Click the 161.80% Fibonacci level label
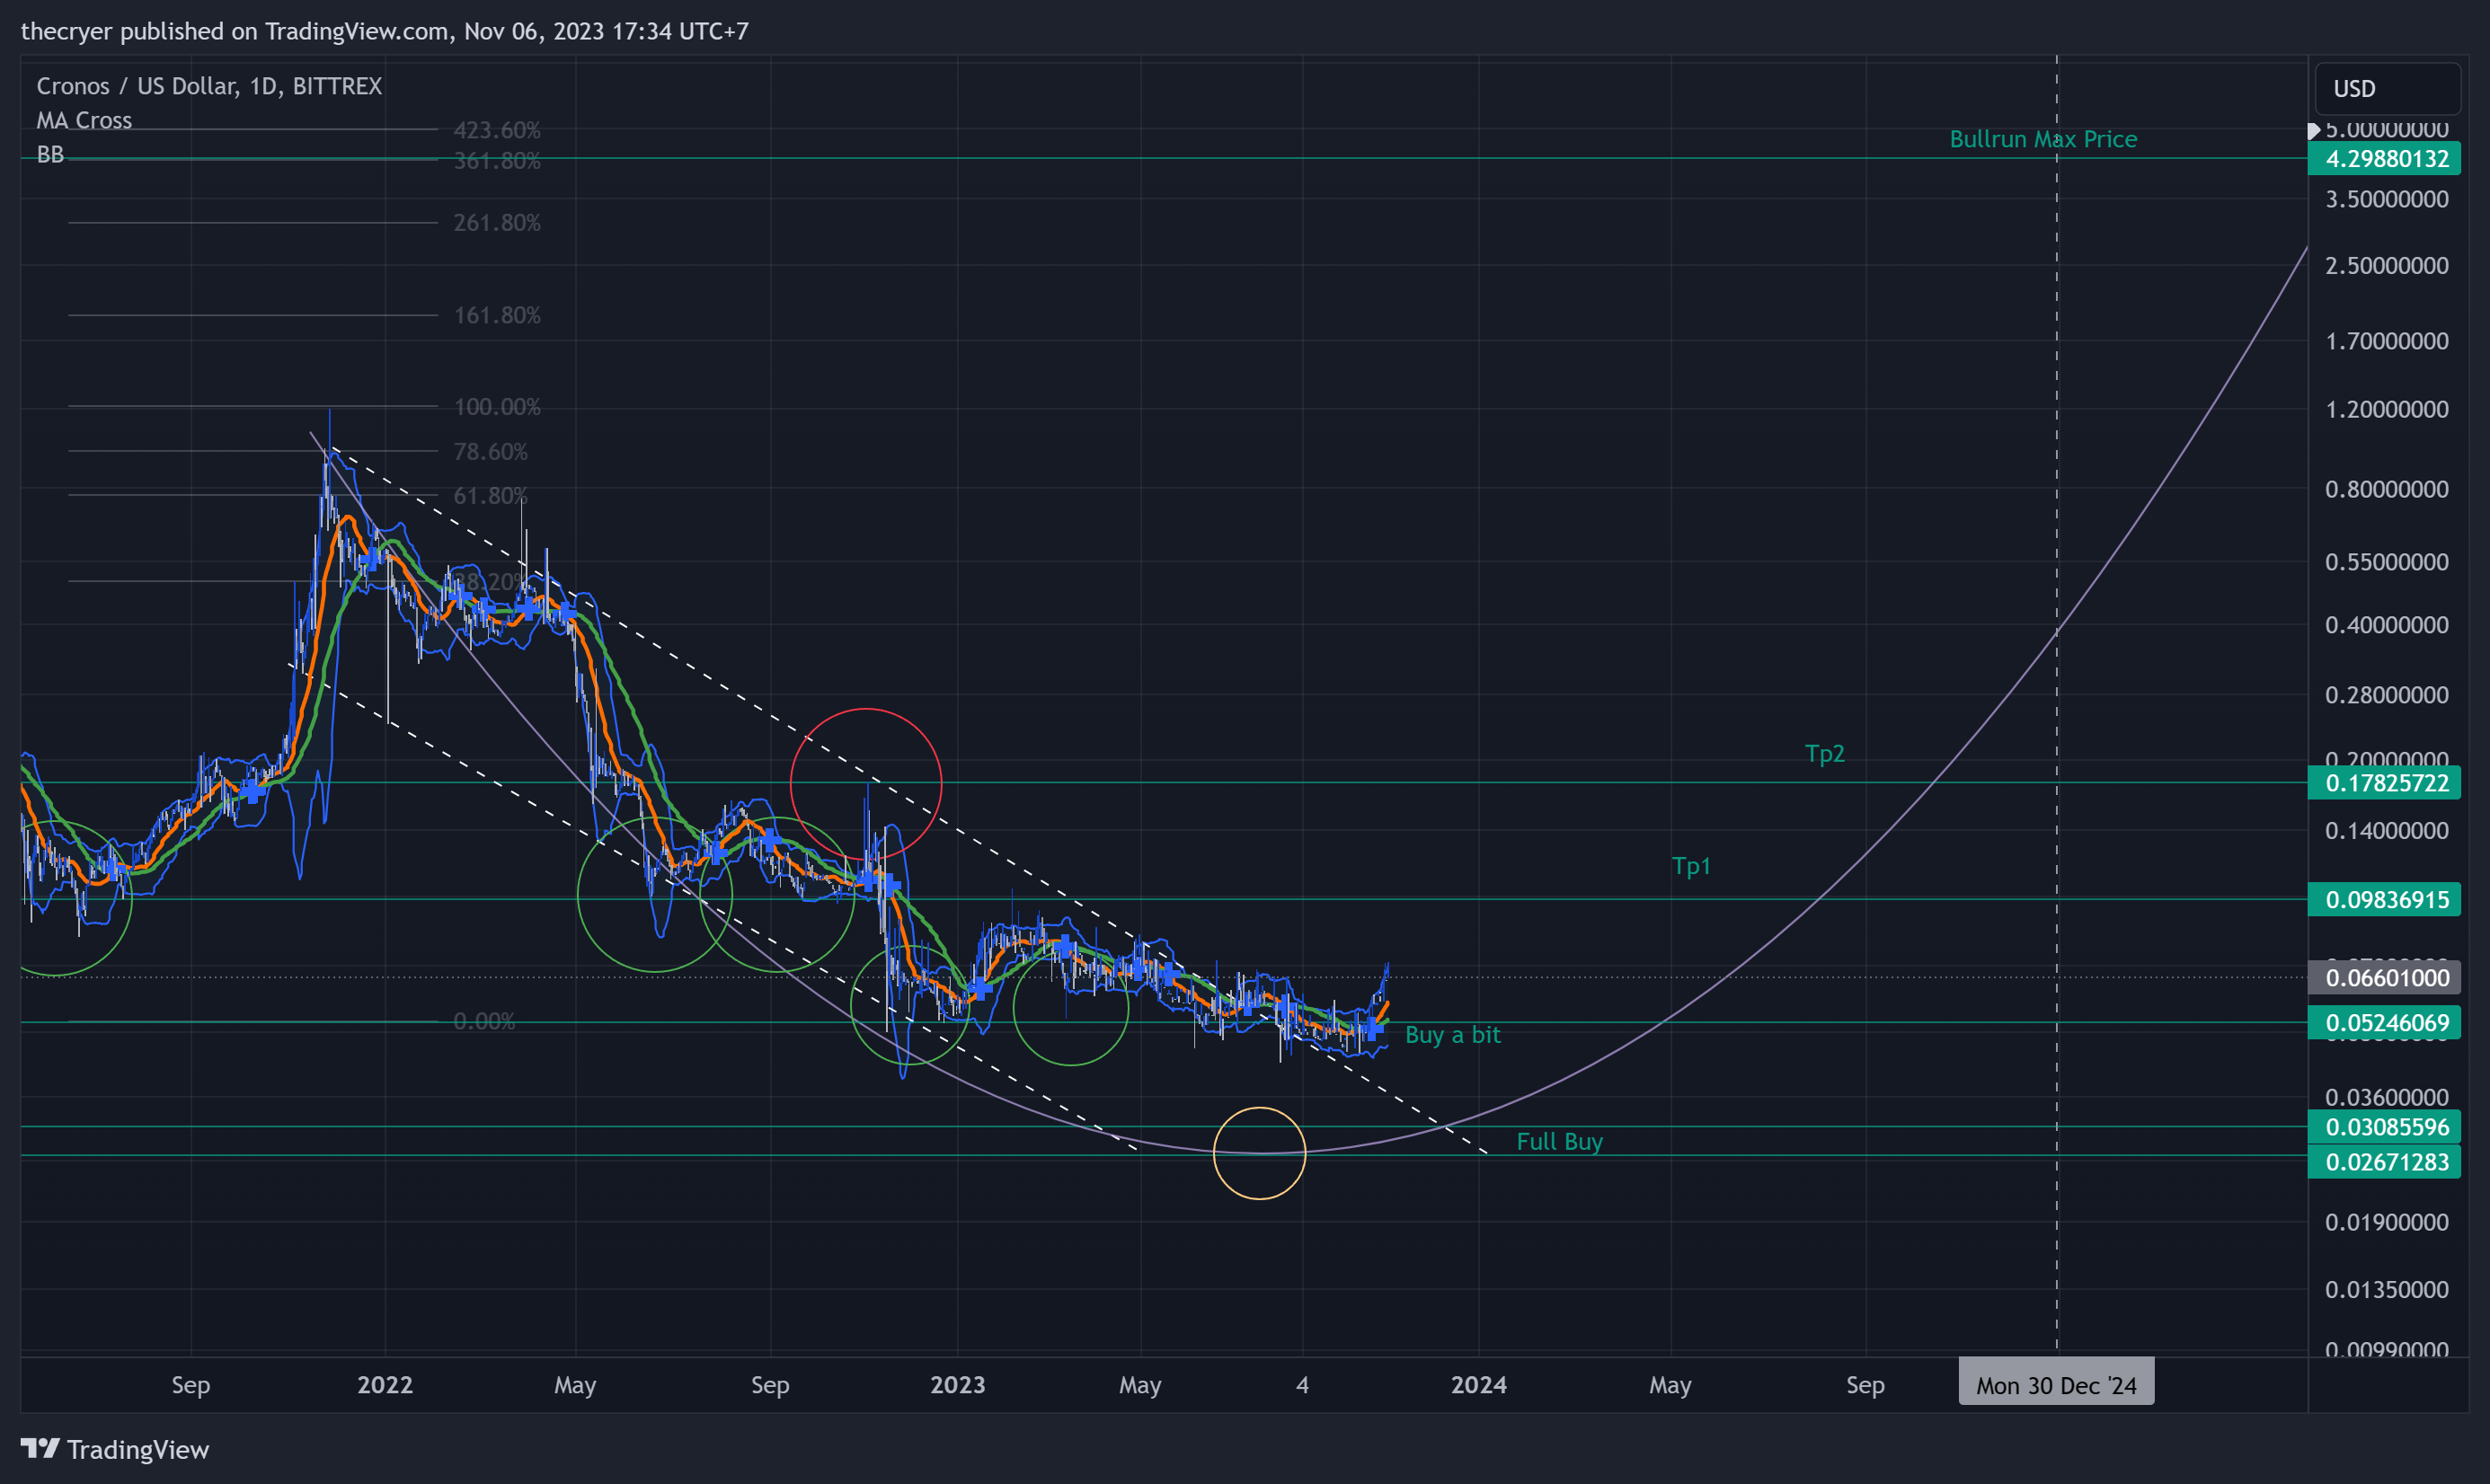Viewport: 2490px width, 1484px height. click(x=497, y=315)
